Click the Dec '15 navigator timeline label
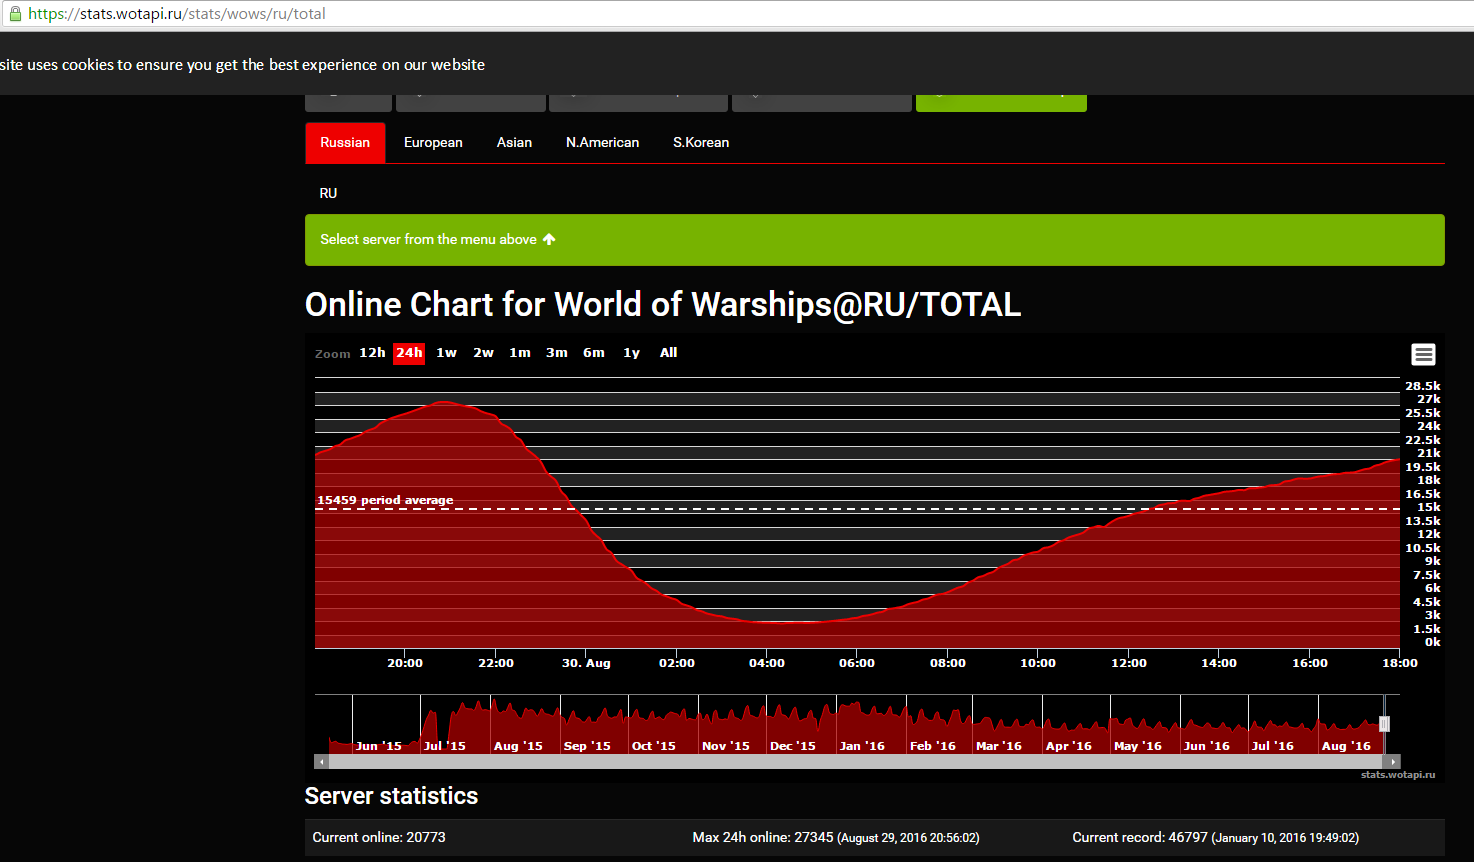Image resolution: width=1474 pixels, height=862 pixels. 792,746
